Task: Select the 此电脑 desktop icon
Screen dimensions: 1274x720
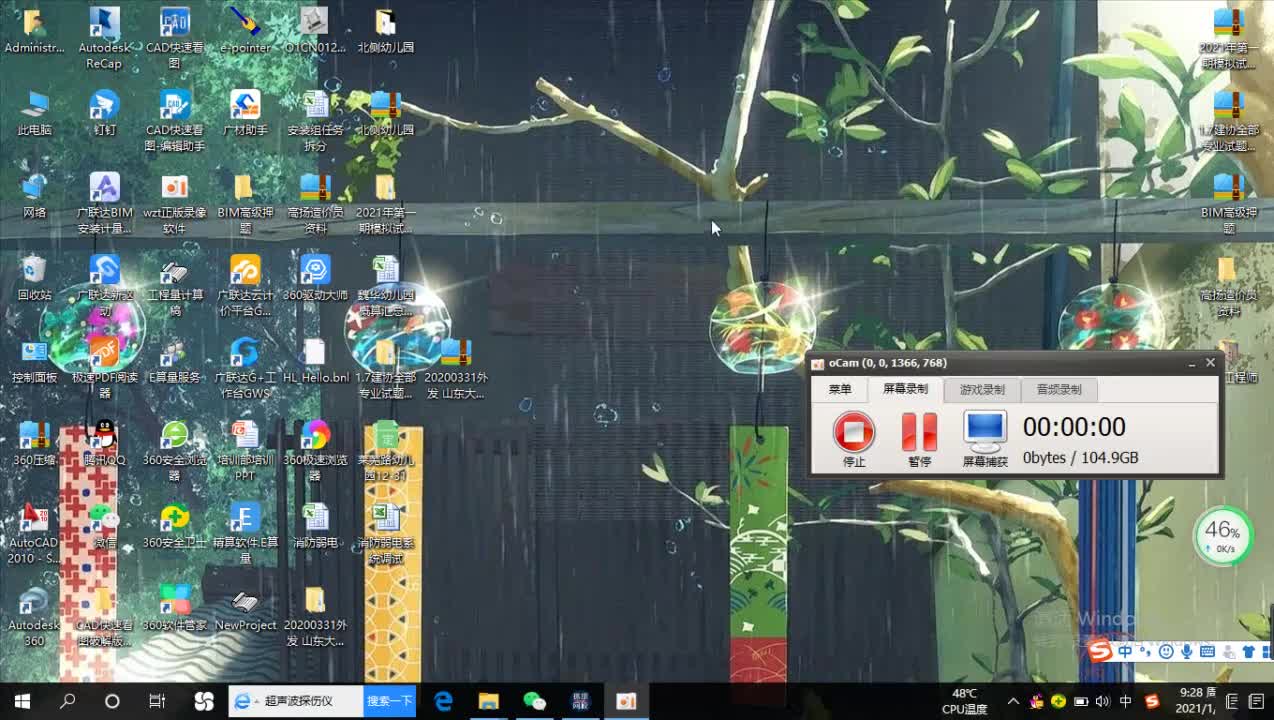Action: click(34, 113)
